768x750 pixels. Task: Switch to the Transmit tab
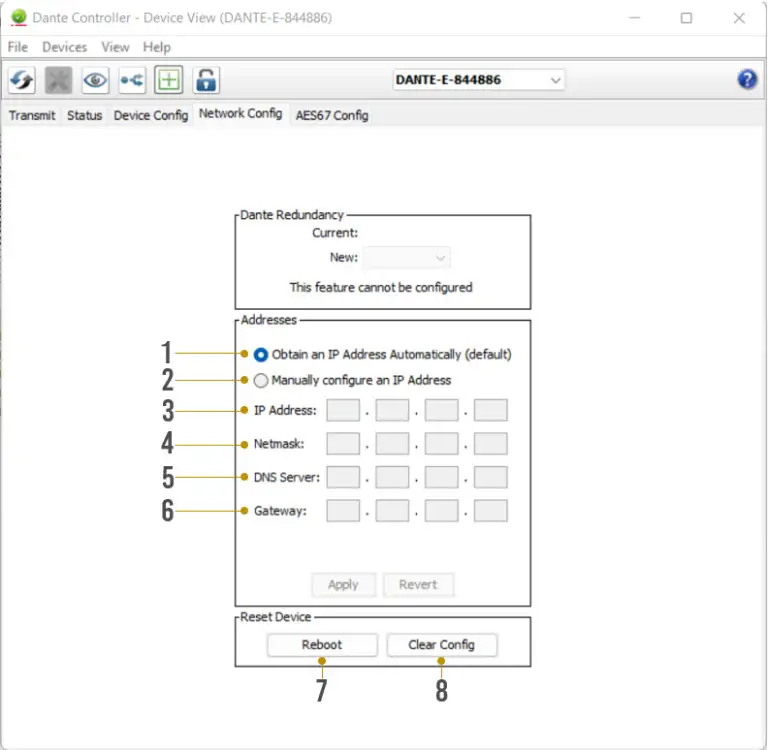32,116
